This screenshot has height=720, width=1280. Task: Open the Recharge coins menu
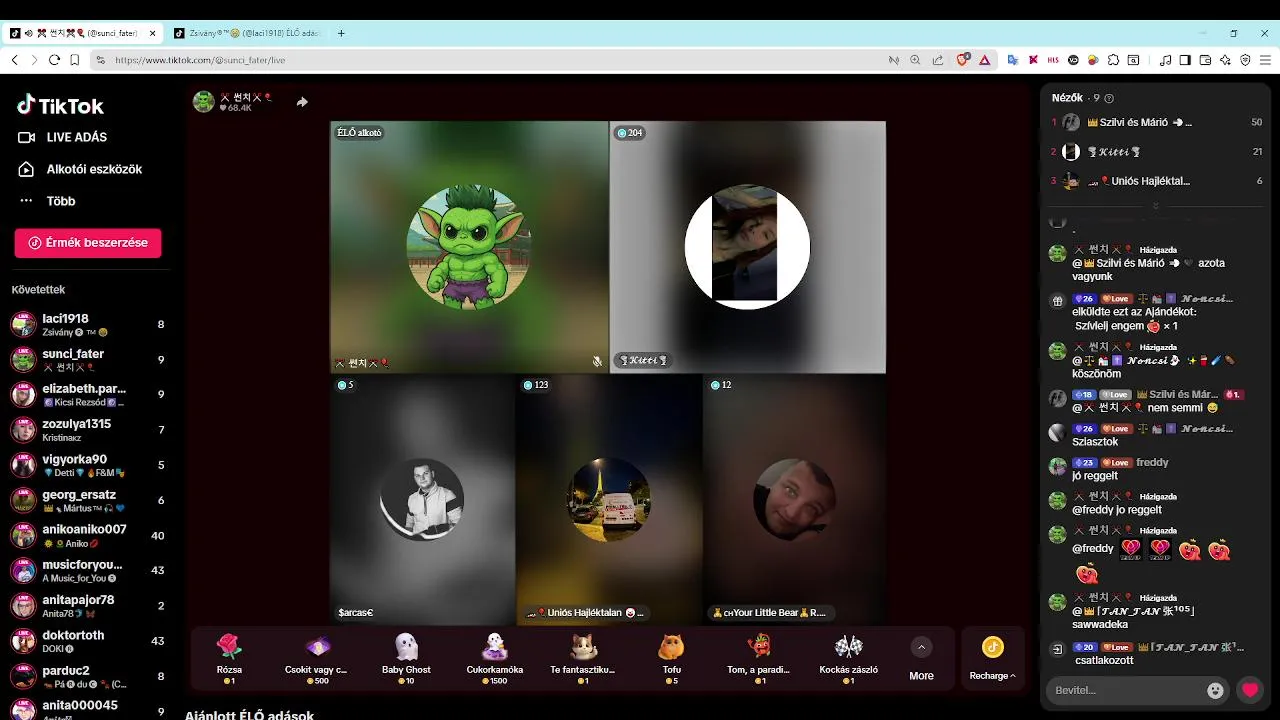click(992, 658)
